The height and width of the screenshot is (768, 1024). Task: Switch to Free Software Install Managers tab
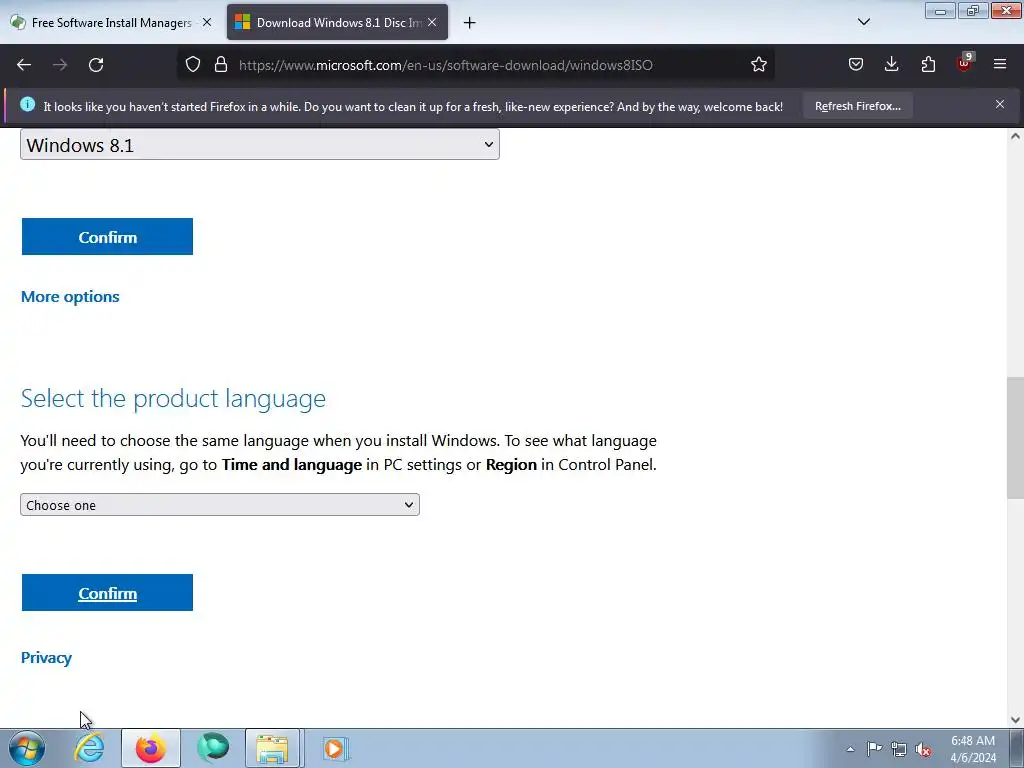point(112,22)
